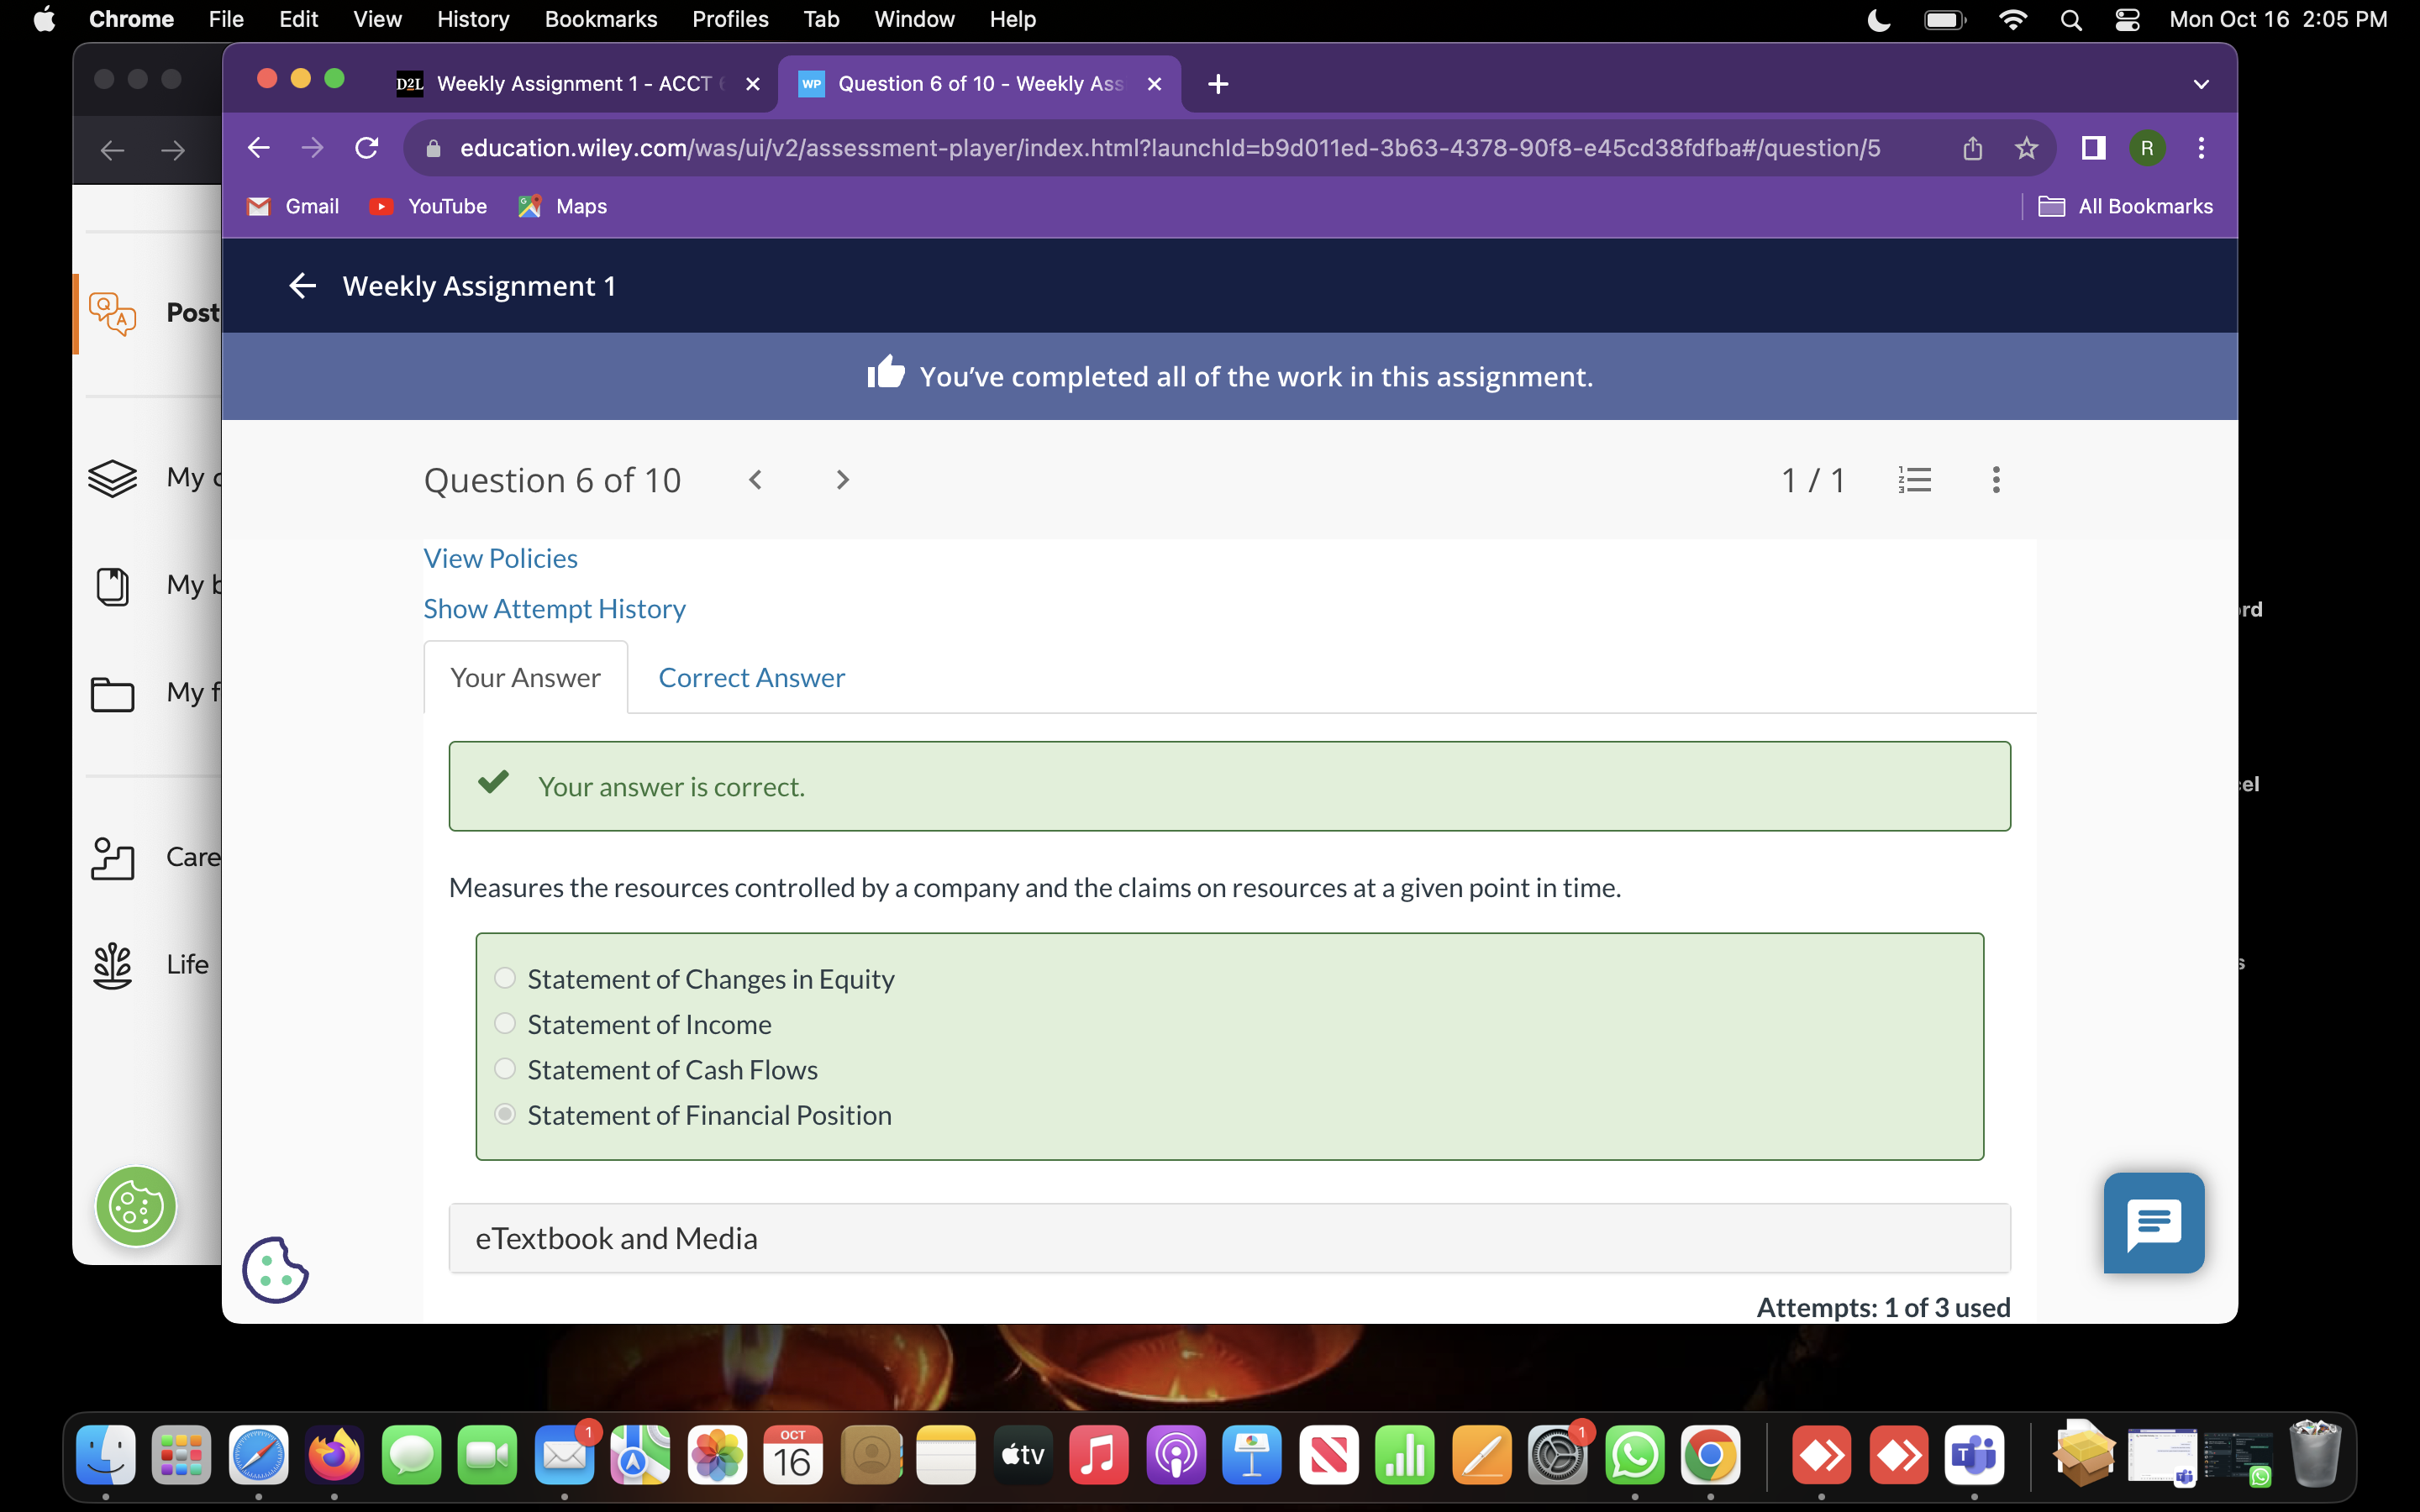The image size is (2420, 1512).
Task: Click the share icon in the address bar
Action: (1972, 148)
